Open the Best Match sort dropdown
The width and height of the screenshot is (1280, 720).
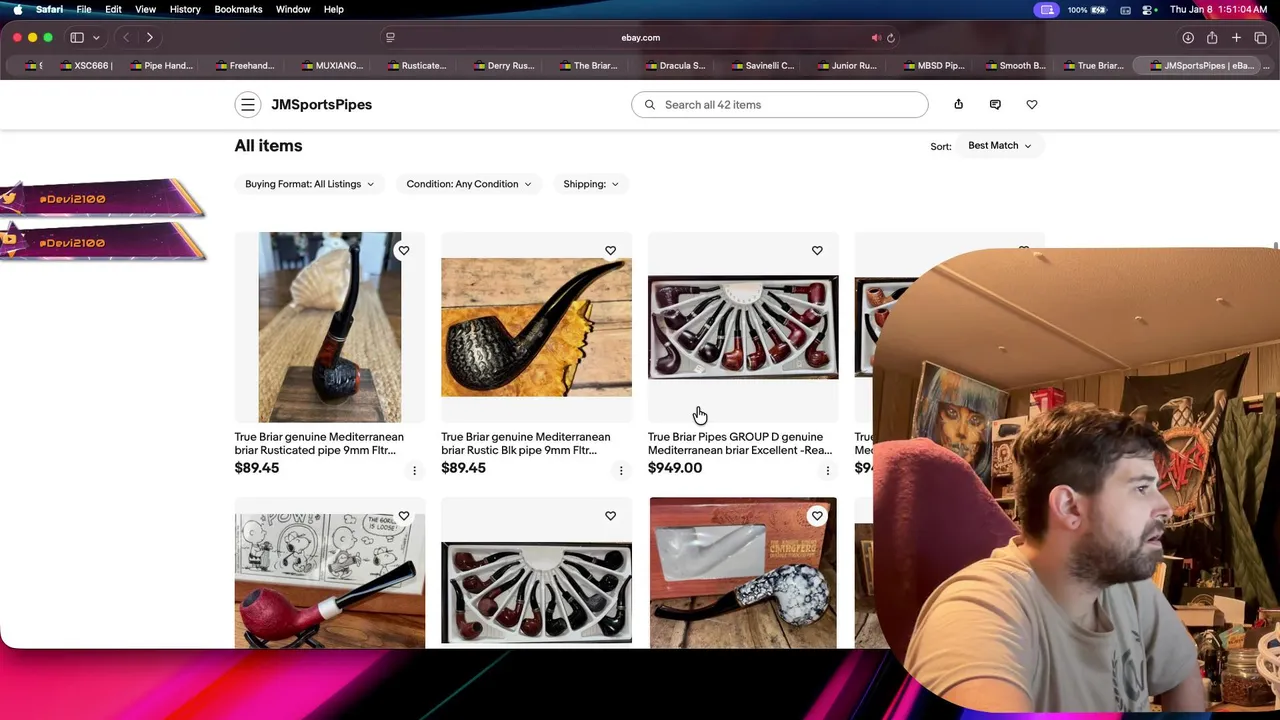click(x=999, y=146)
